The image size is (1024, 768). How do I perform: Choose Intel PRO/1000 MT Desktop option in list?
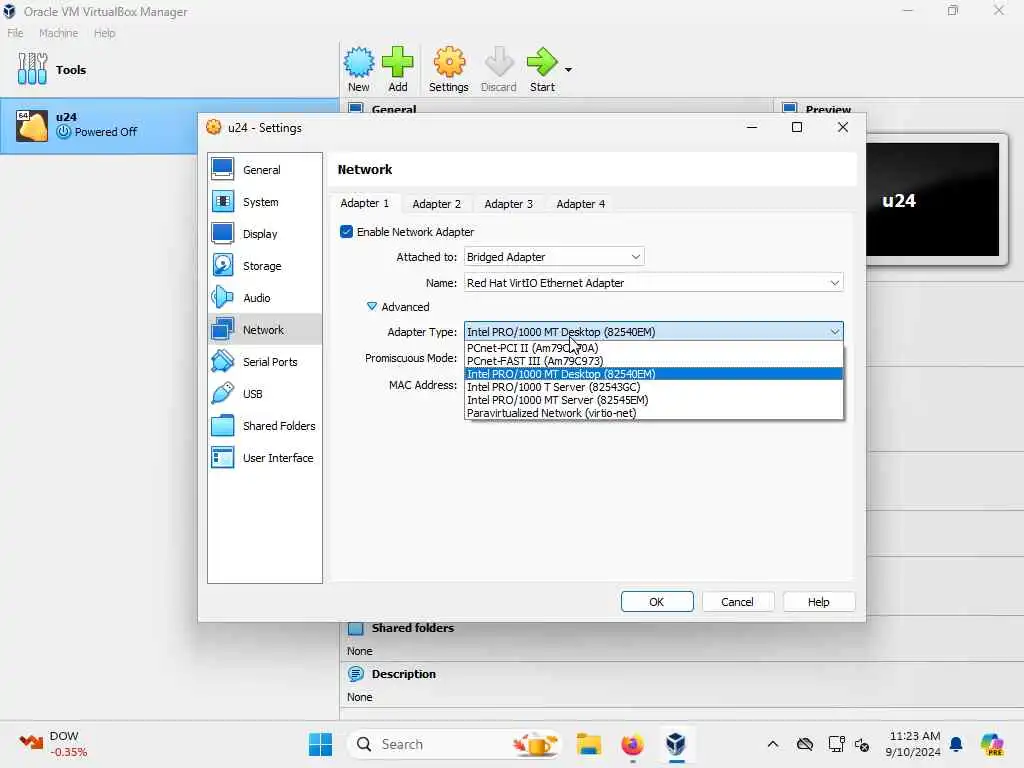coord(653,374)
